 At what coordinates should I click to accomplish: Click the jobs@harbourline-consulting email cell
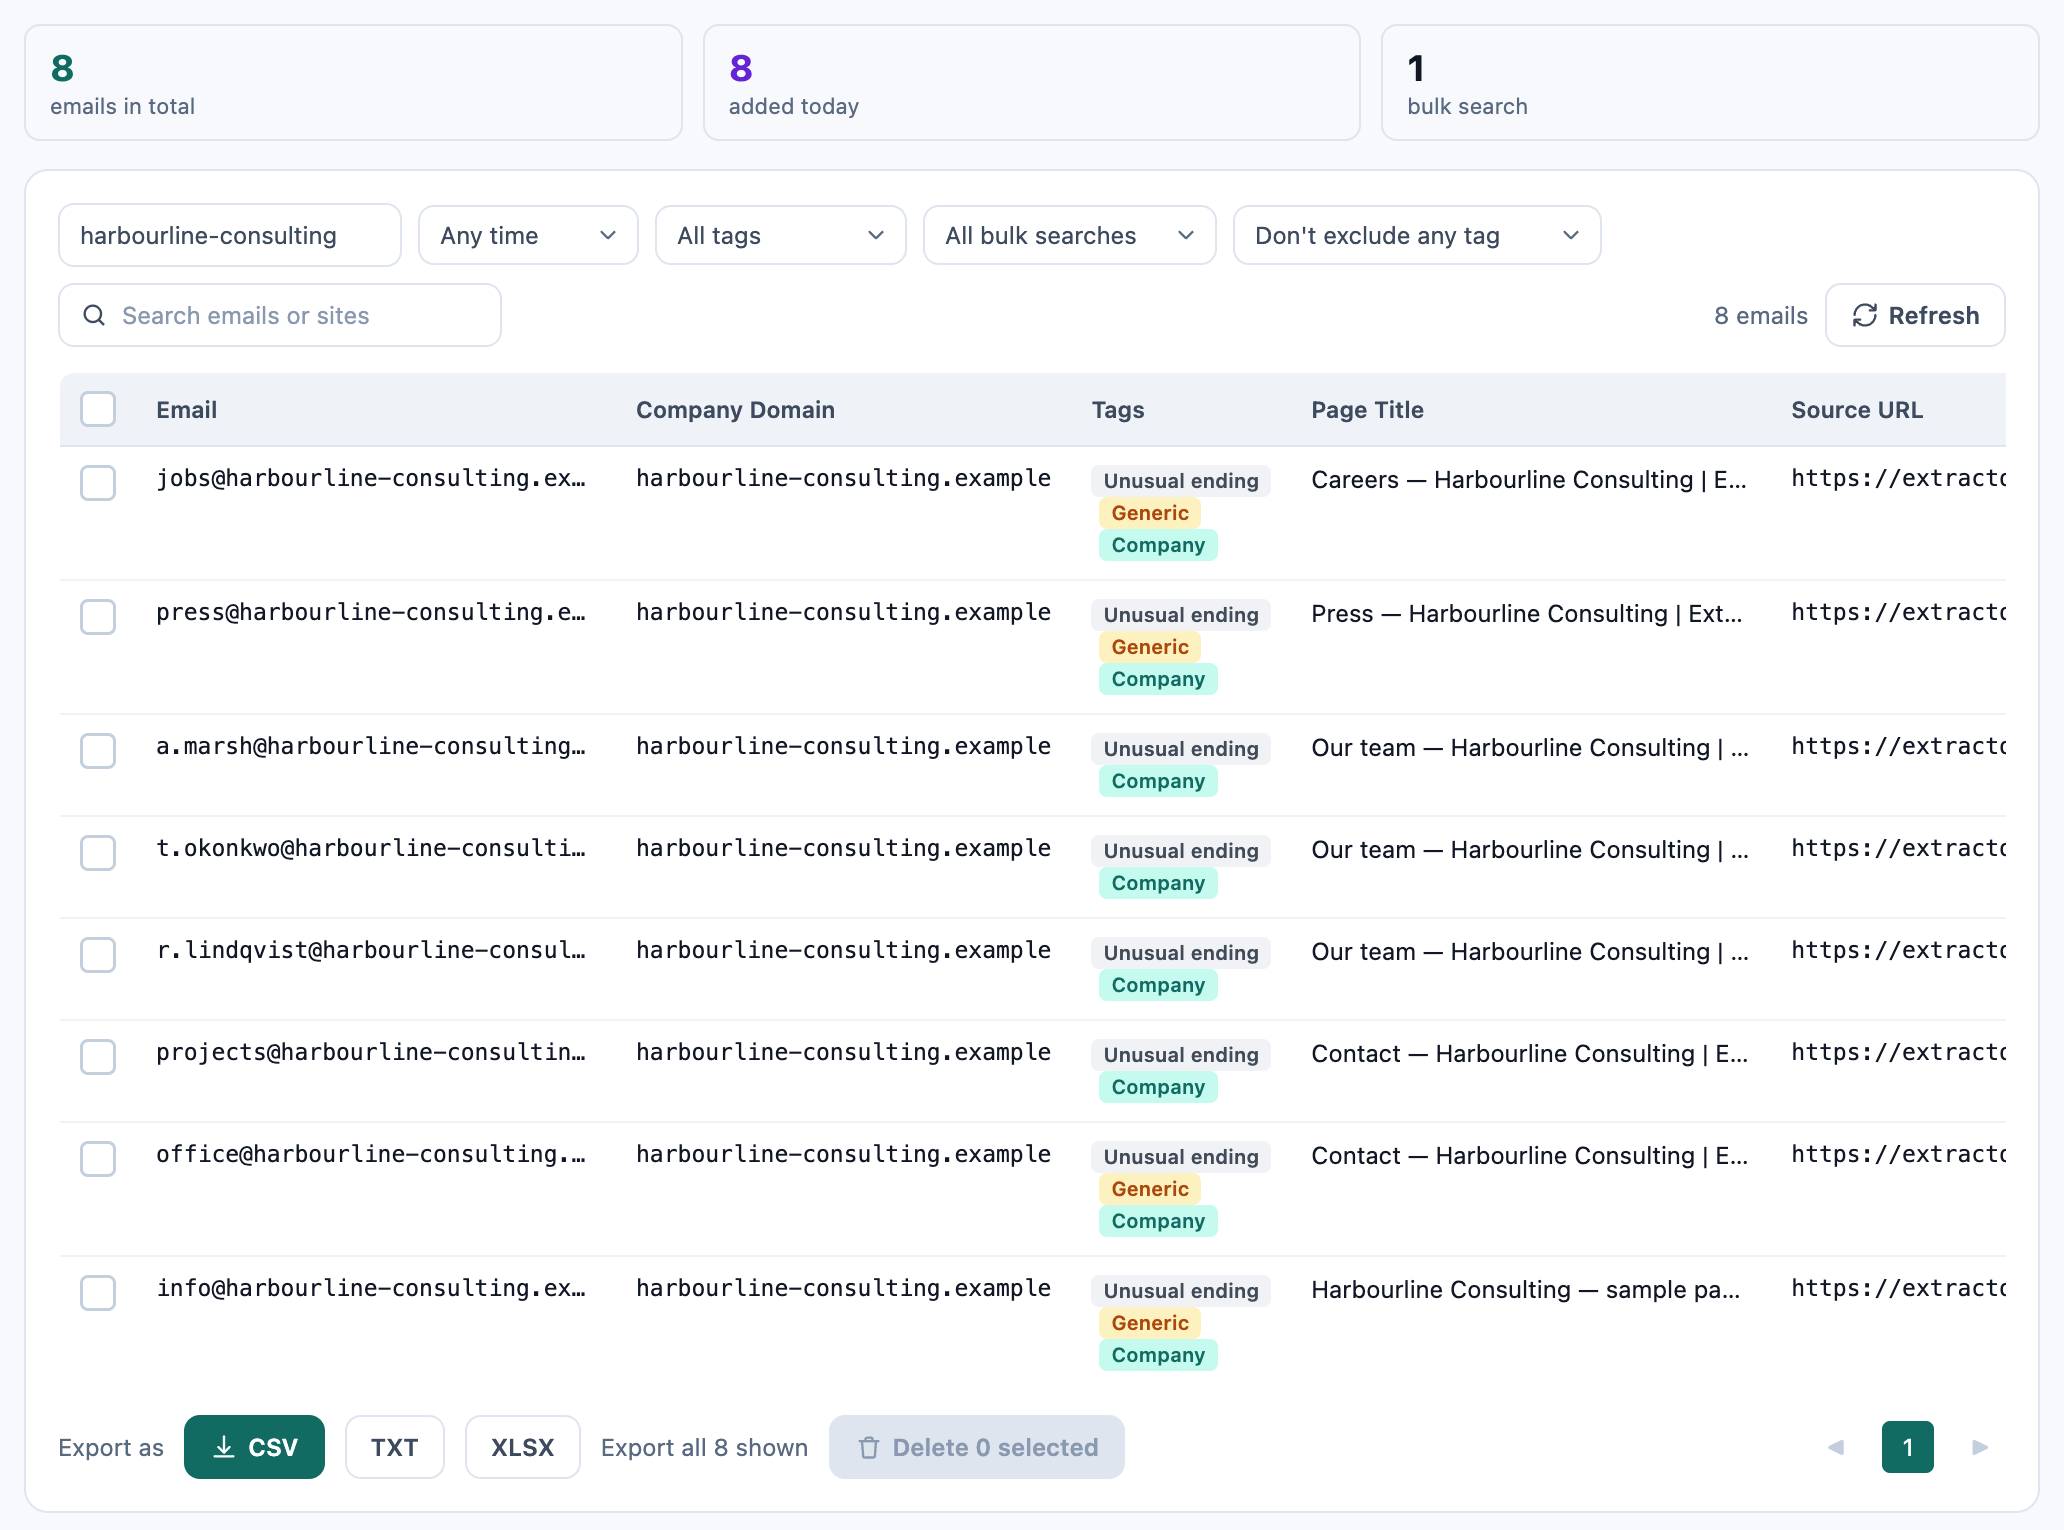[x=371, y=479]
